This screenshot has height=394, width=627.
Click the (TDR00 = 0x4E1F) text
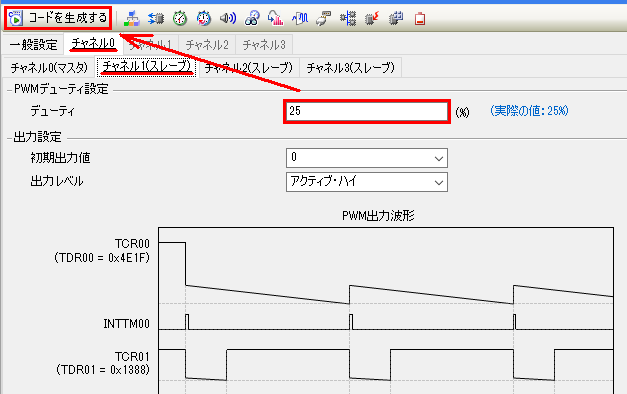pyautogui.click(x=102, y=258)
